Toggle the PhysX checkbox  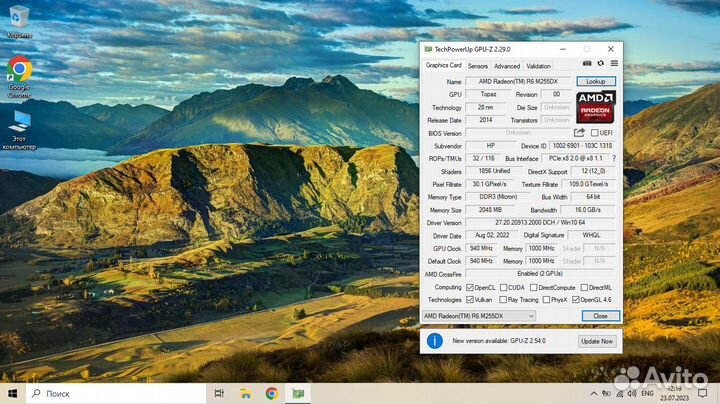[546, 299]
